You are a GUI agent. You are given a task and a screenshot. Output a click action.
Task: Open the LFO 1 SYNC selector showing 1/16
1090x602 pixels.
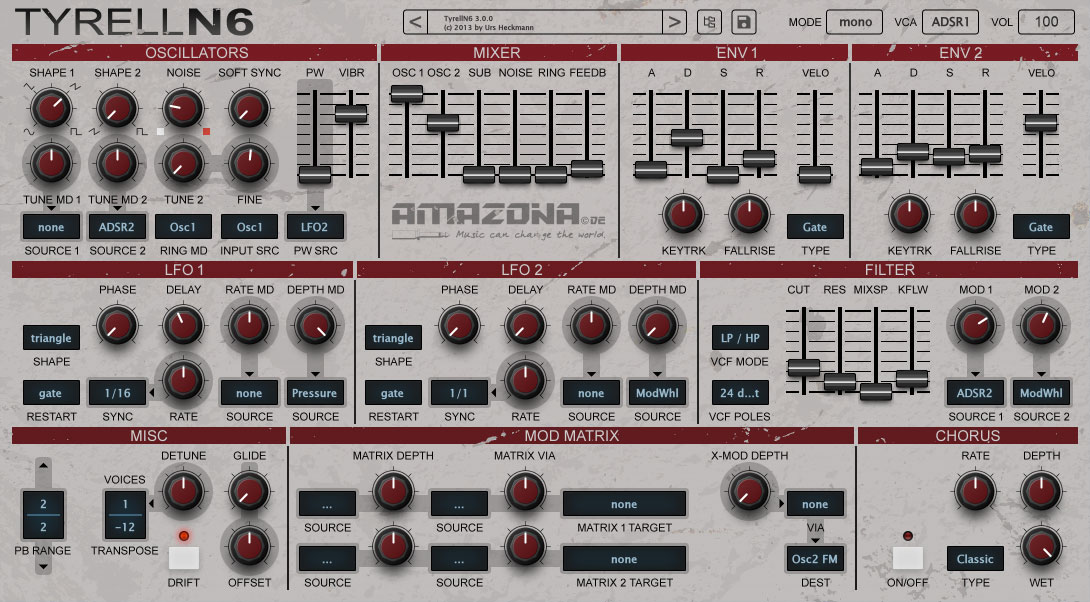[x=117, y=393]
